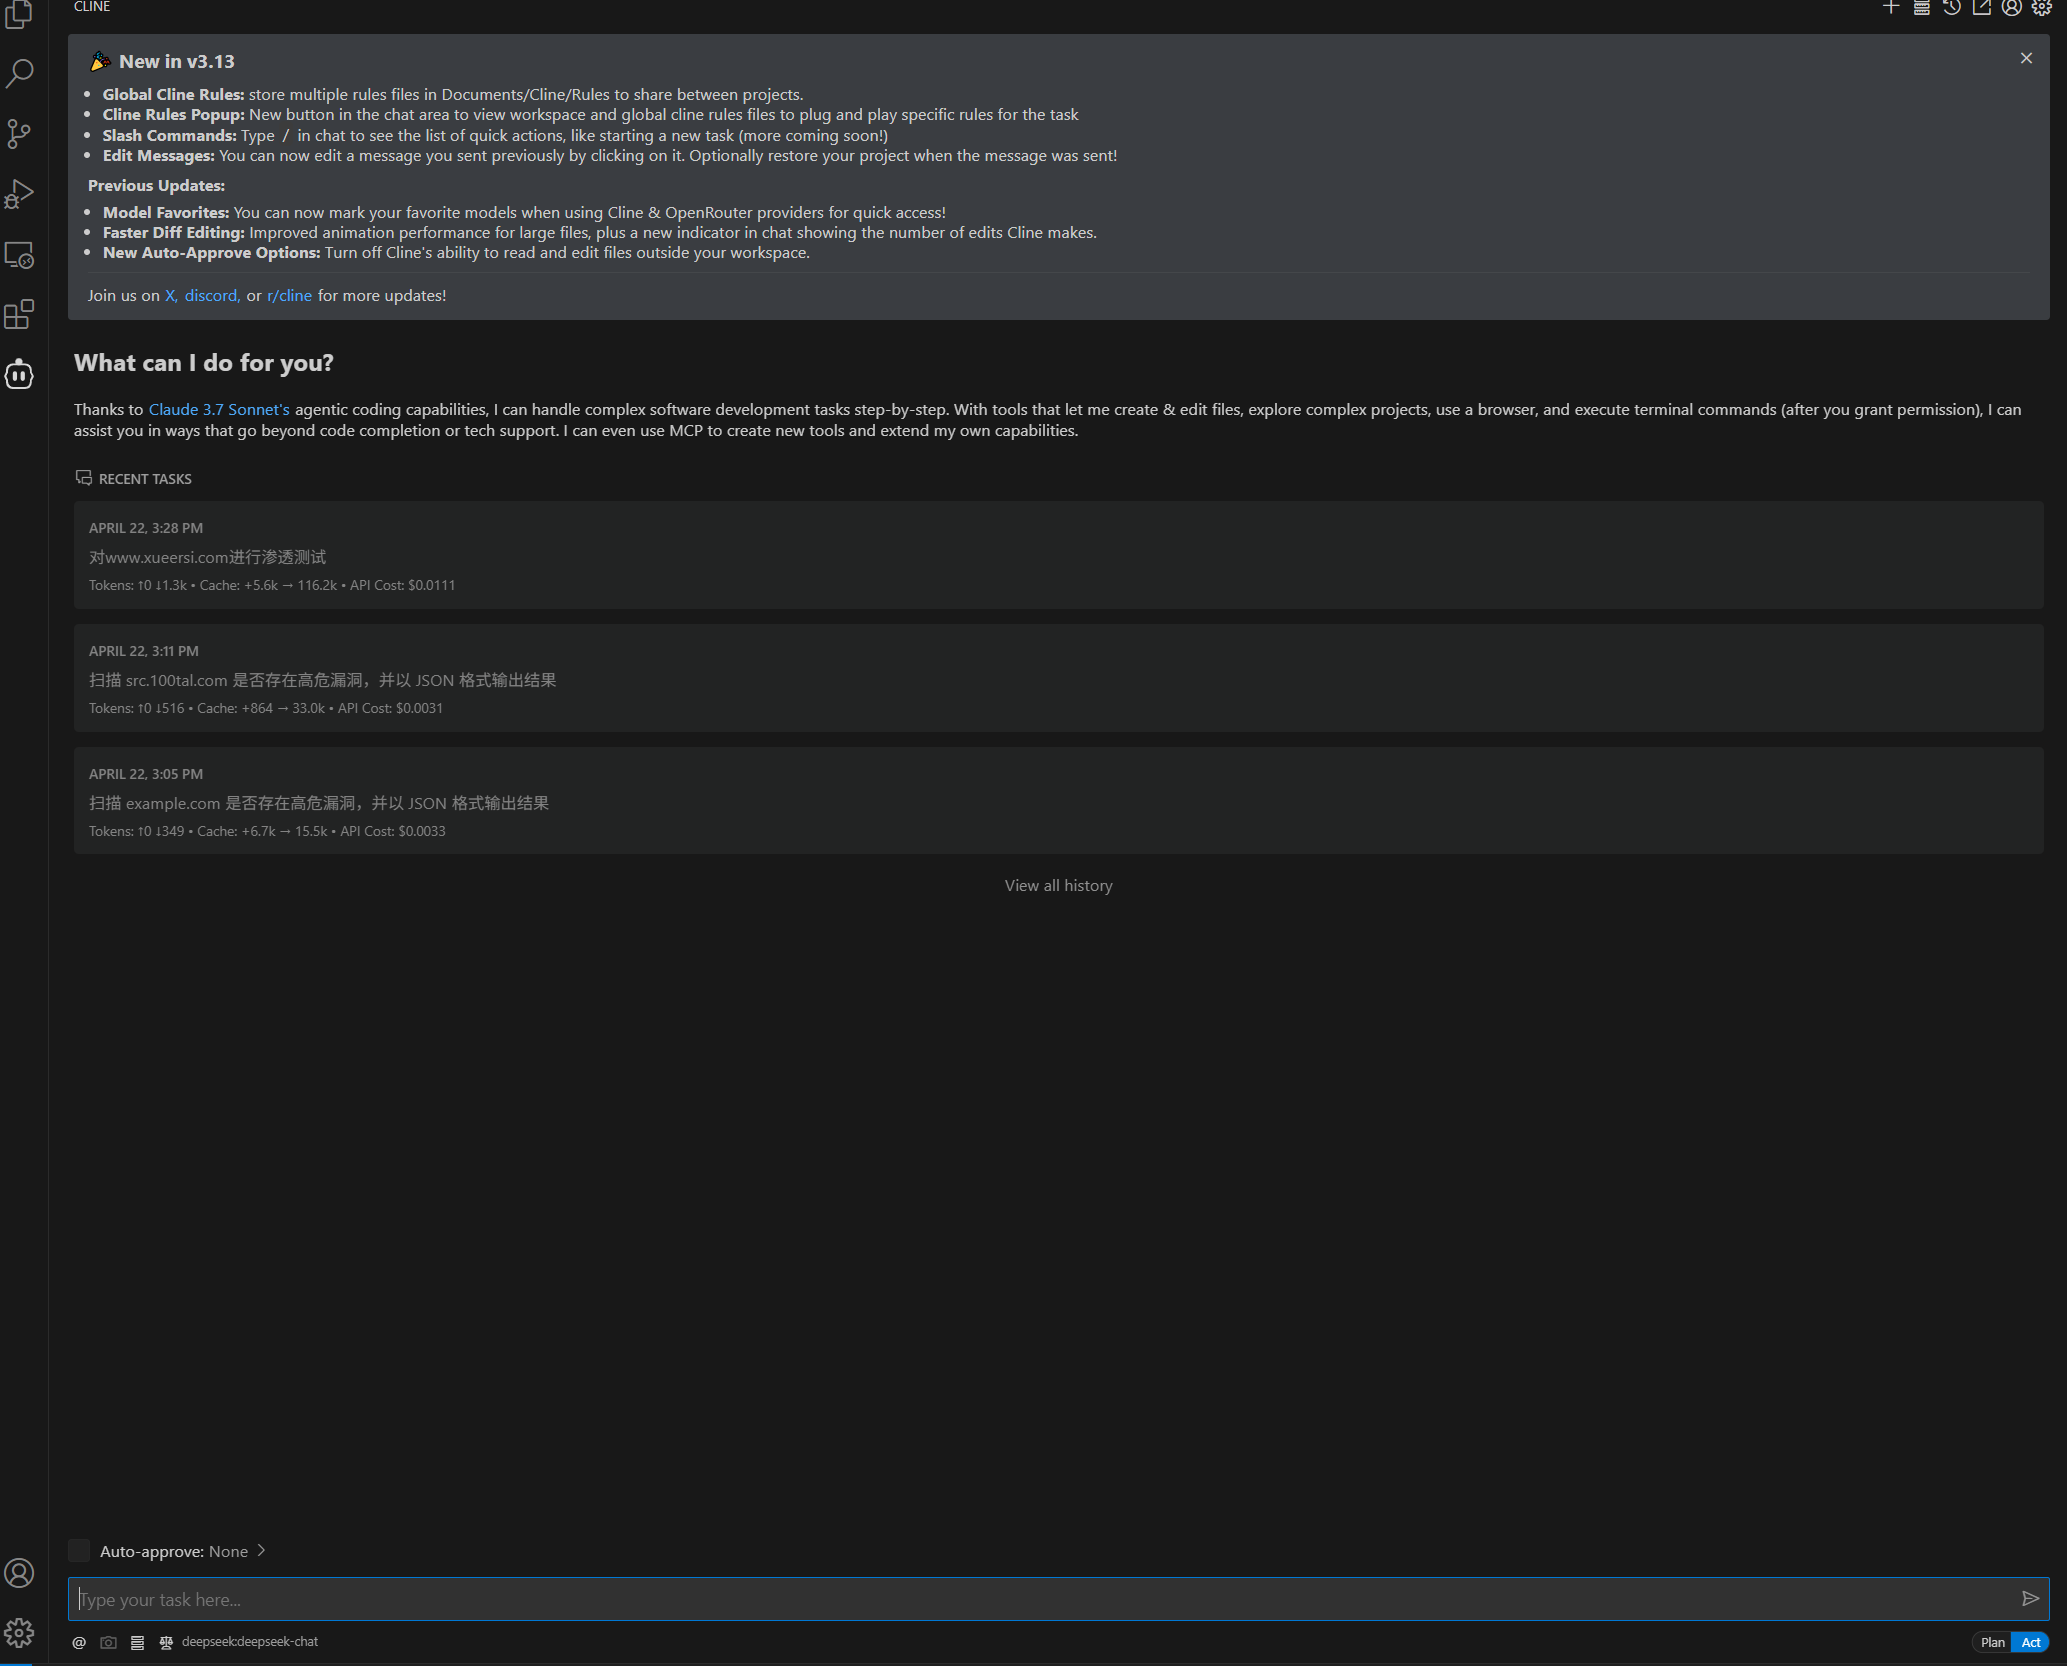Open the Cline robot sidebar icon
Image resolution: width=2067 pixels, height=1666 pixels.
(x=19, y=375)
